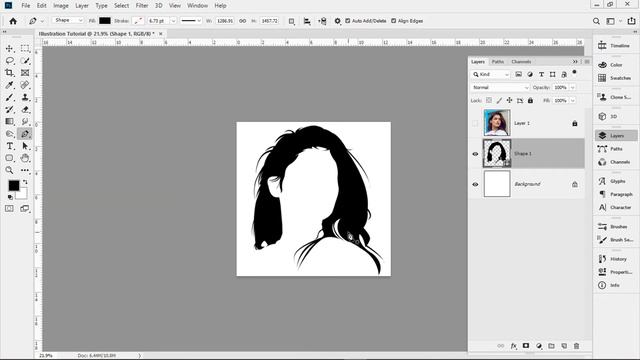Select the Move tool
The height and width of the screenshot is (360, 640).
(9, 49)
